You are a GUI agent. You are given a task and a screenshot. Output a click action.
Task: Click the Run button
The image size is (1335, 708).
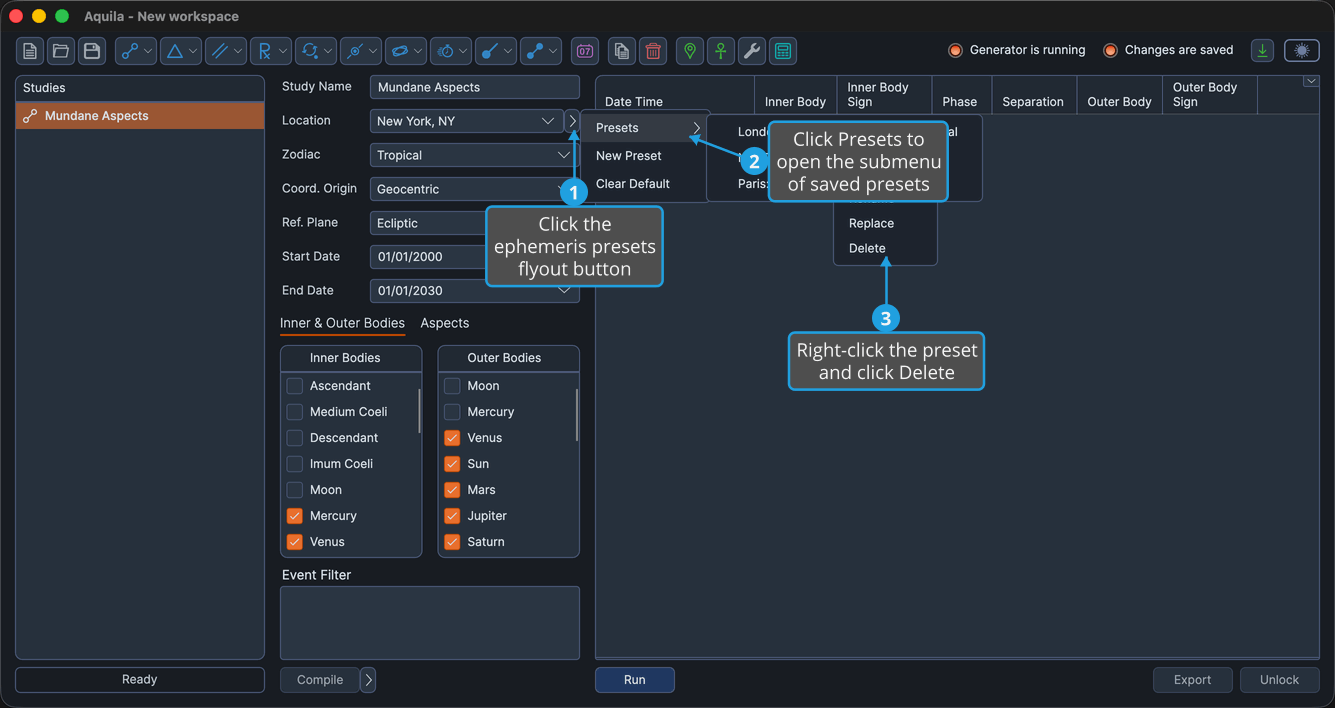tap(635, 680)
